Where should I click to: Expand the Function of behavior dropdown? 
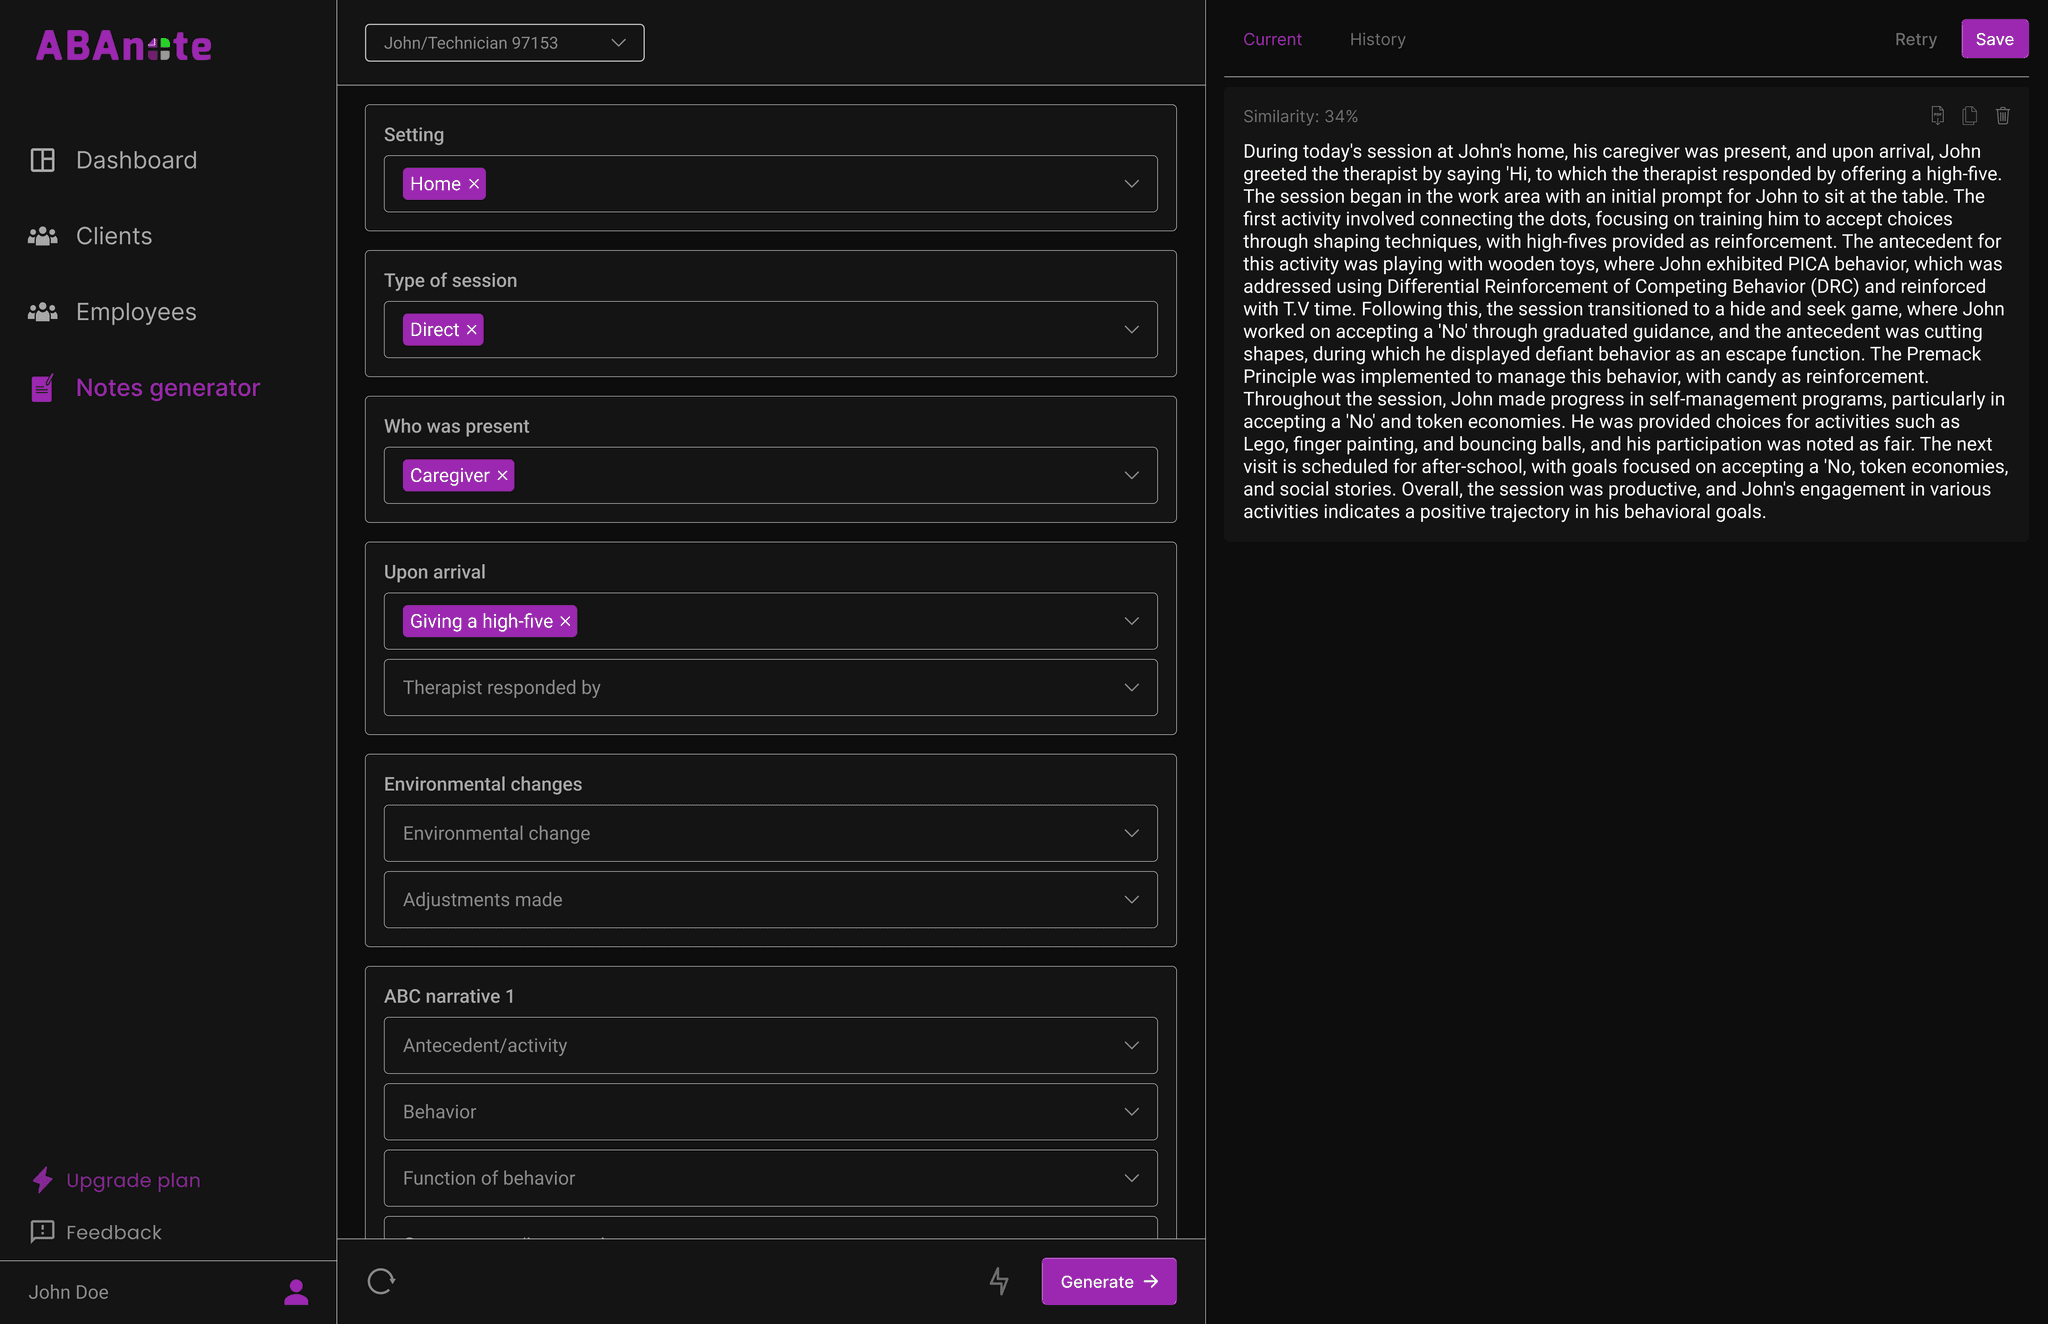pyautogui.click(x=770, y=1178)
